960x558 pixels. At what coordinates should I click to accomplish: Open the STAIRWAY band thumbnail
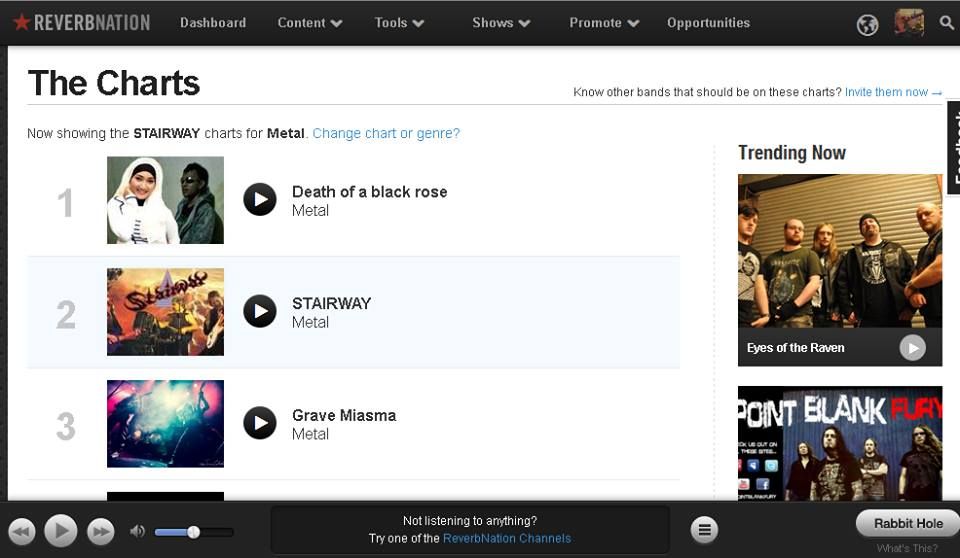165,312
